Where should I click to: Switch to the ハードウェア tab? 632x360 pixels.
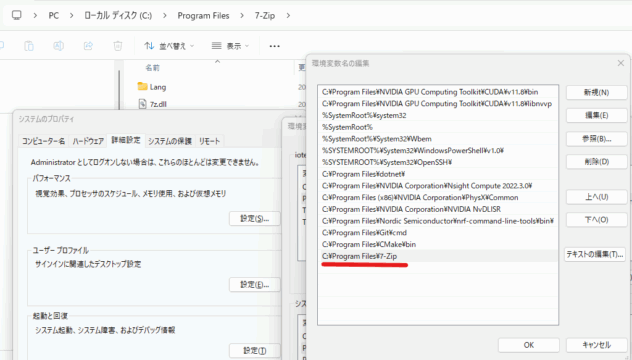[88, 141]
